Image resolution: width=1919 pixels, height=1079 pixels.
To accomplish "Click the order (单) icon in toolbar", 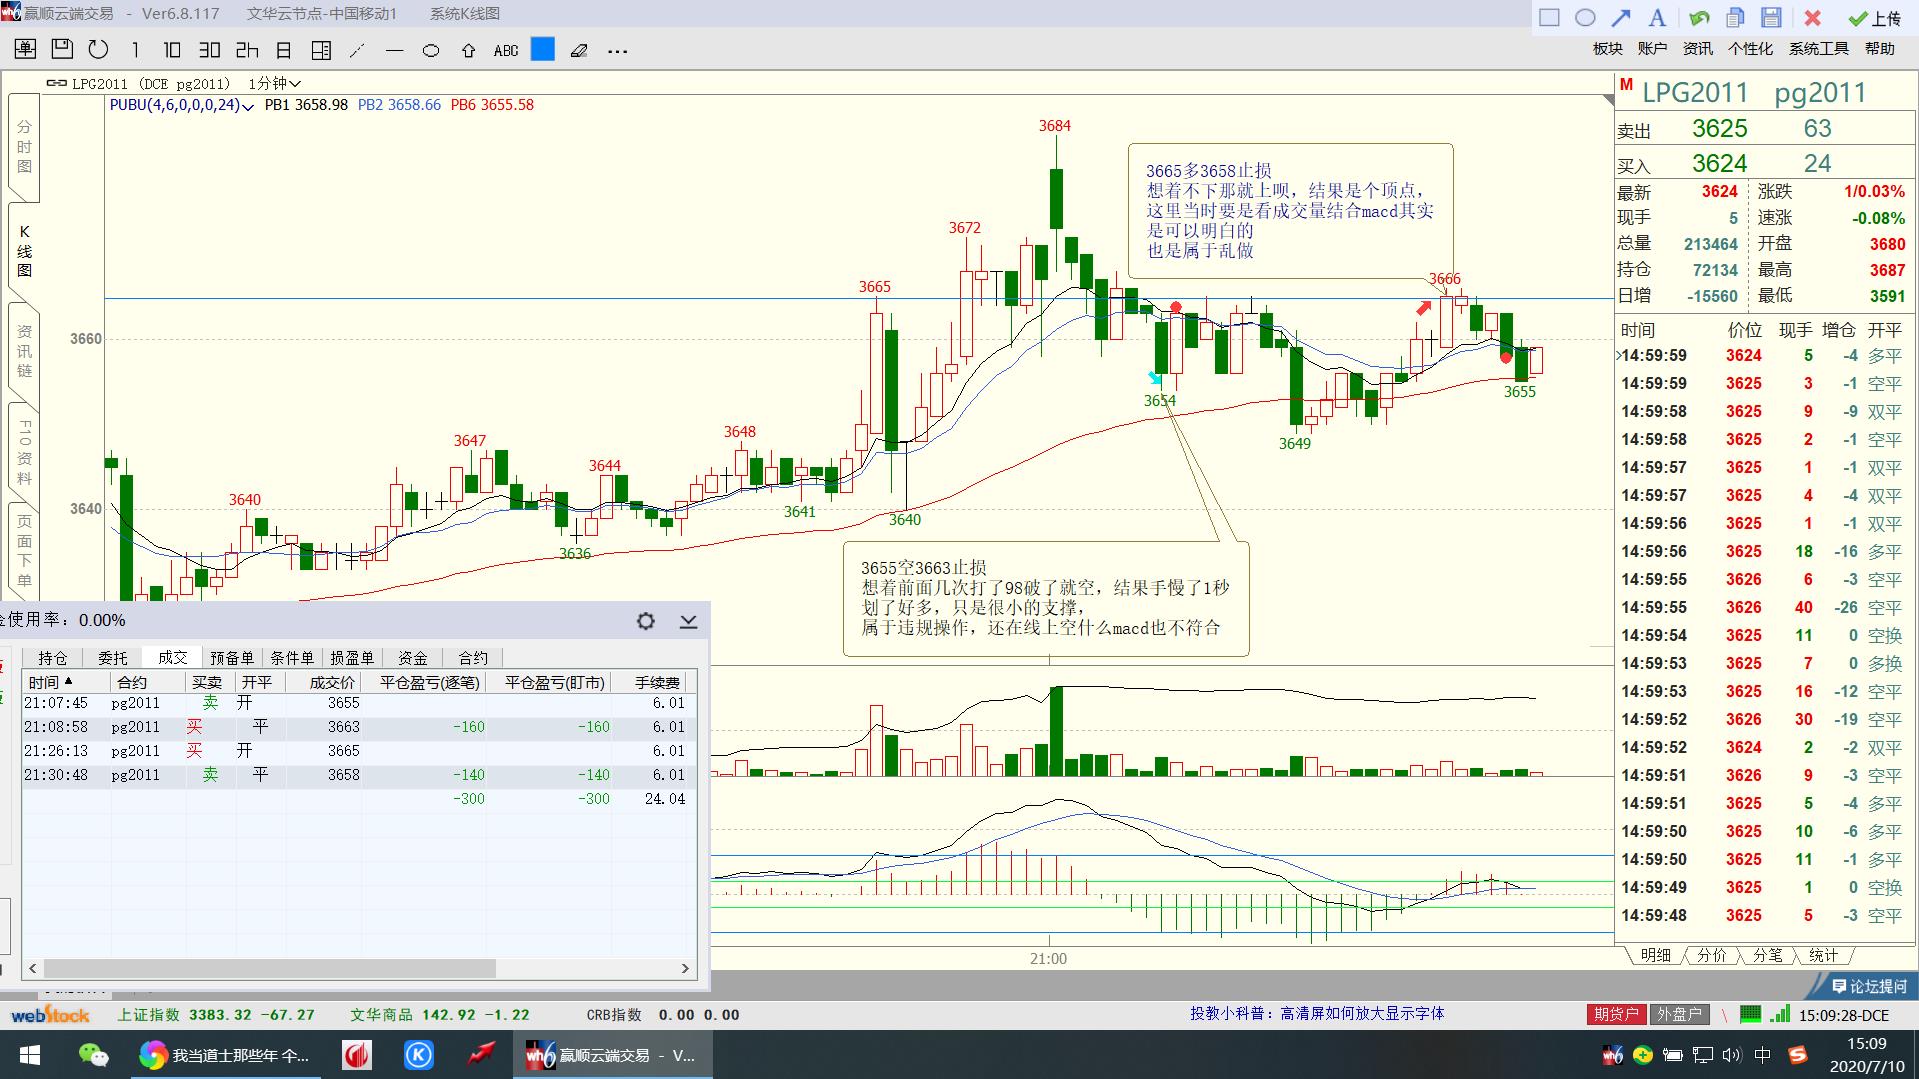I will [26, 49].
